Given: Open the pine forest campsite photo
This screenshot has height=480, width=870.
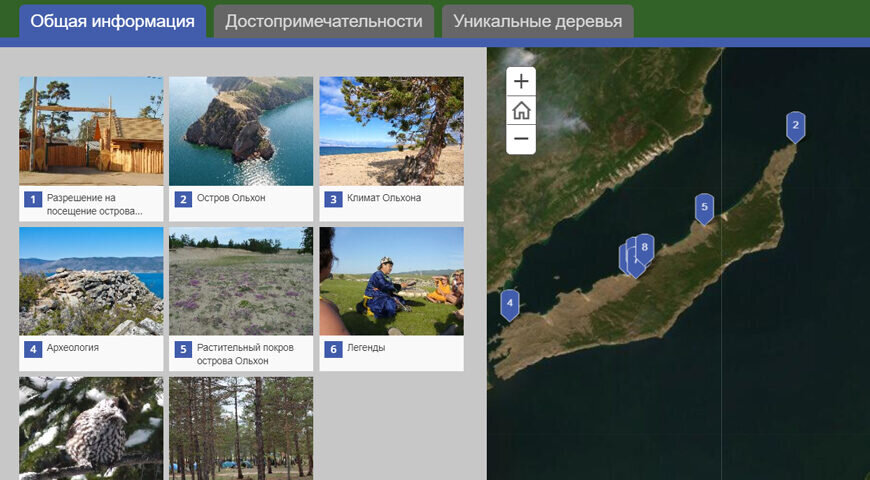Looking at the screenshot, I should pyautogui.click(x=241, y=428).
